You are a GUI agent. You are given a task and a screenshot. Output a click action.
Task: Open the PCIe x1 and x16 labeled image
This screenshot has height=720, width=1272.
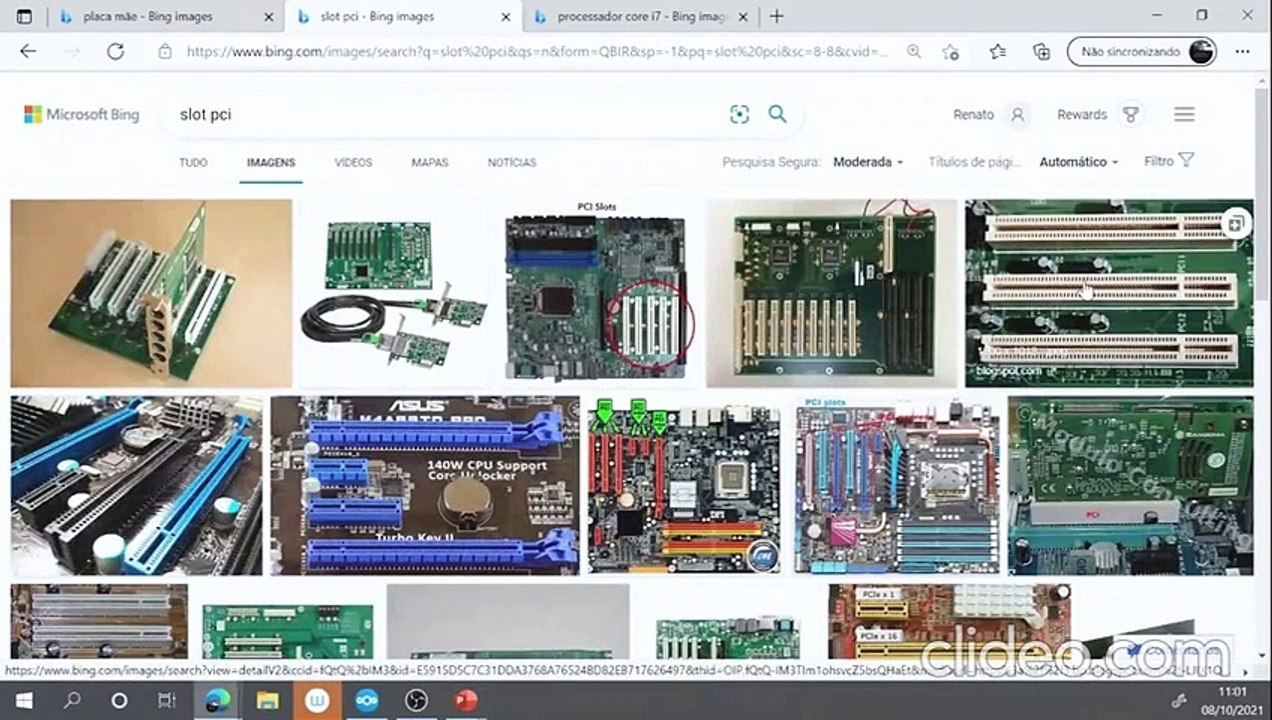(x=949, y=622)
